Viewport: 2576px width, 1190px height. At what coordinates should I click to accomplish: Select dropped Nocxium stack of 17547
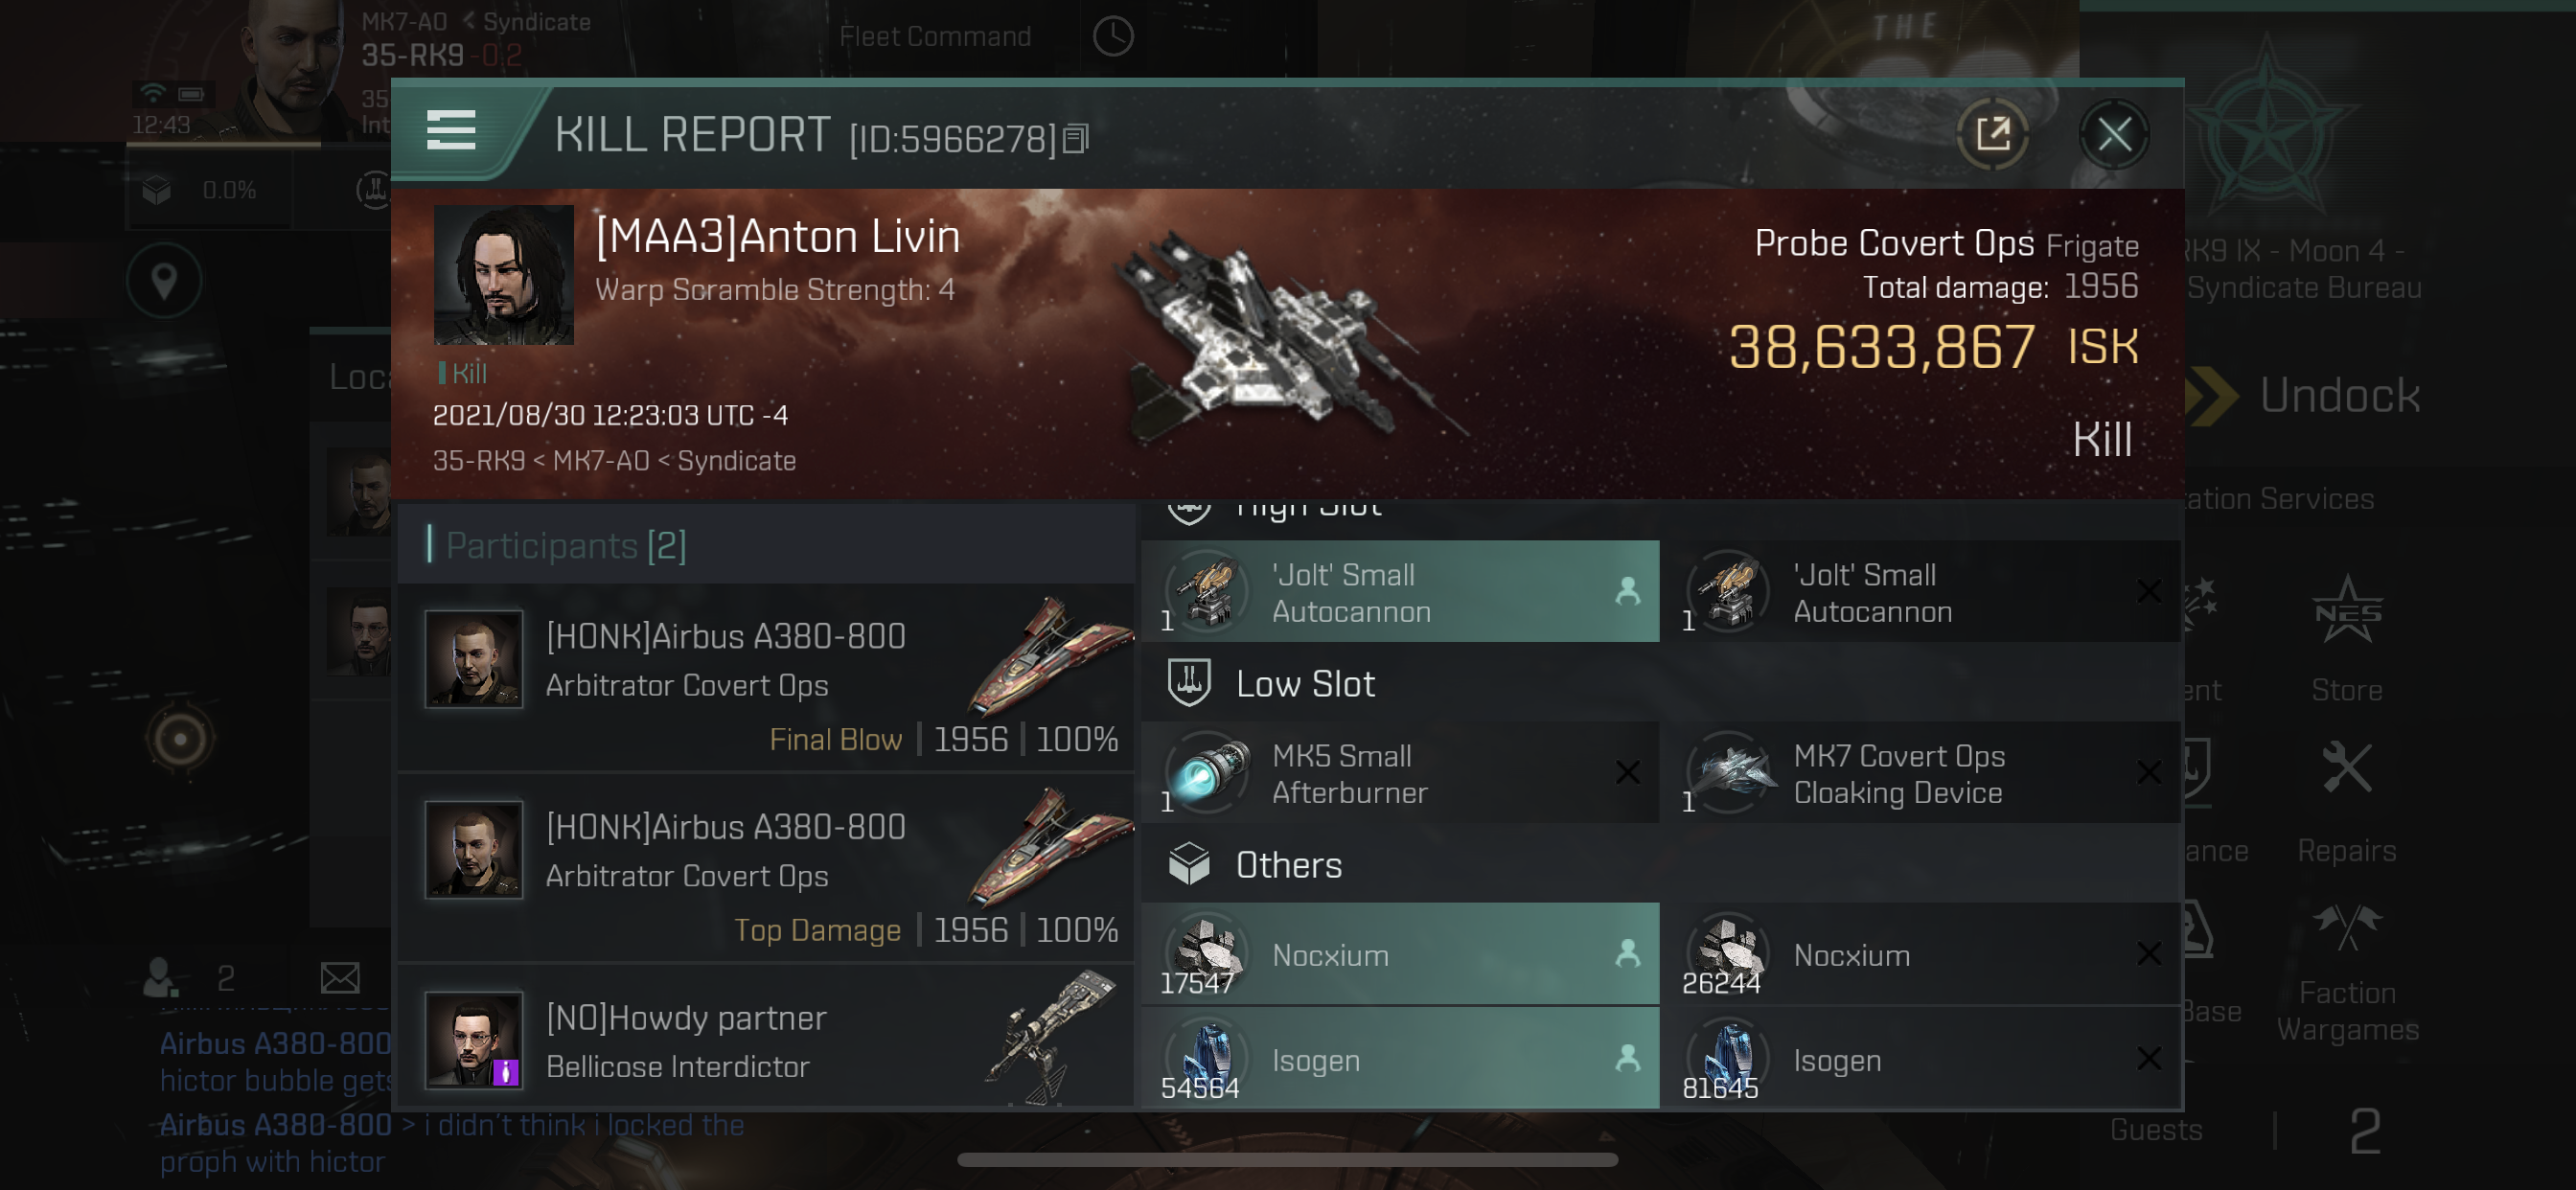1400,954
